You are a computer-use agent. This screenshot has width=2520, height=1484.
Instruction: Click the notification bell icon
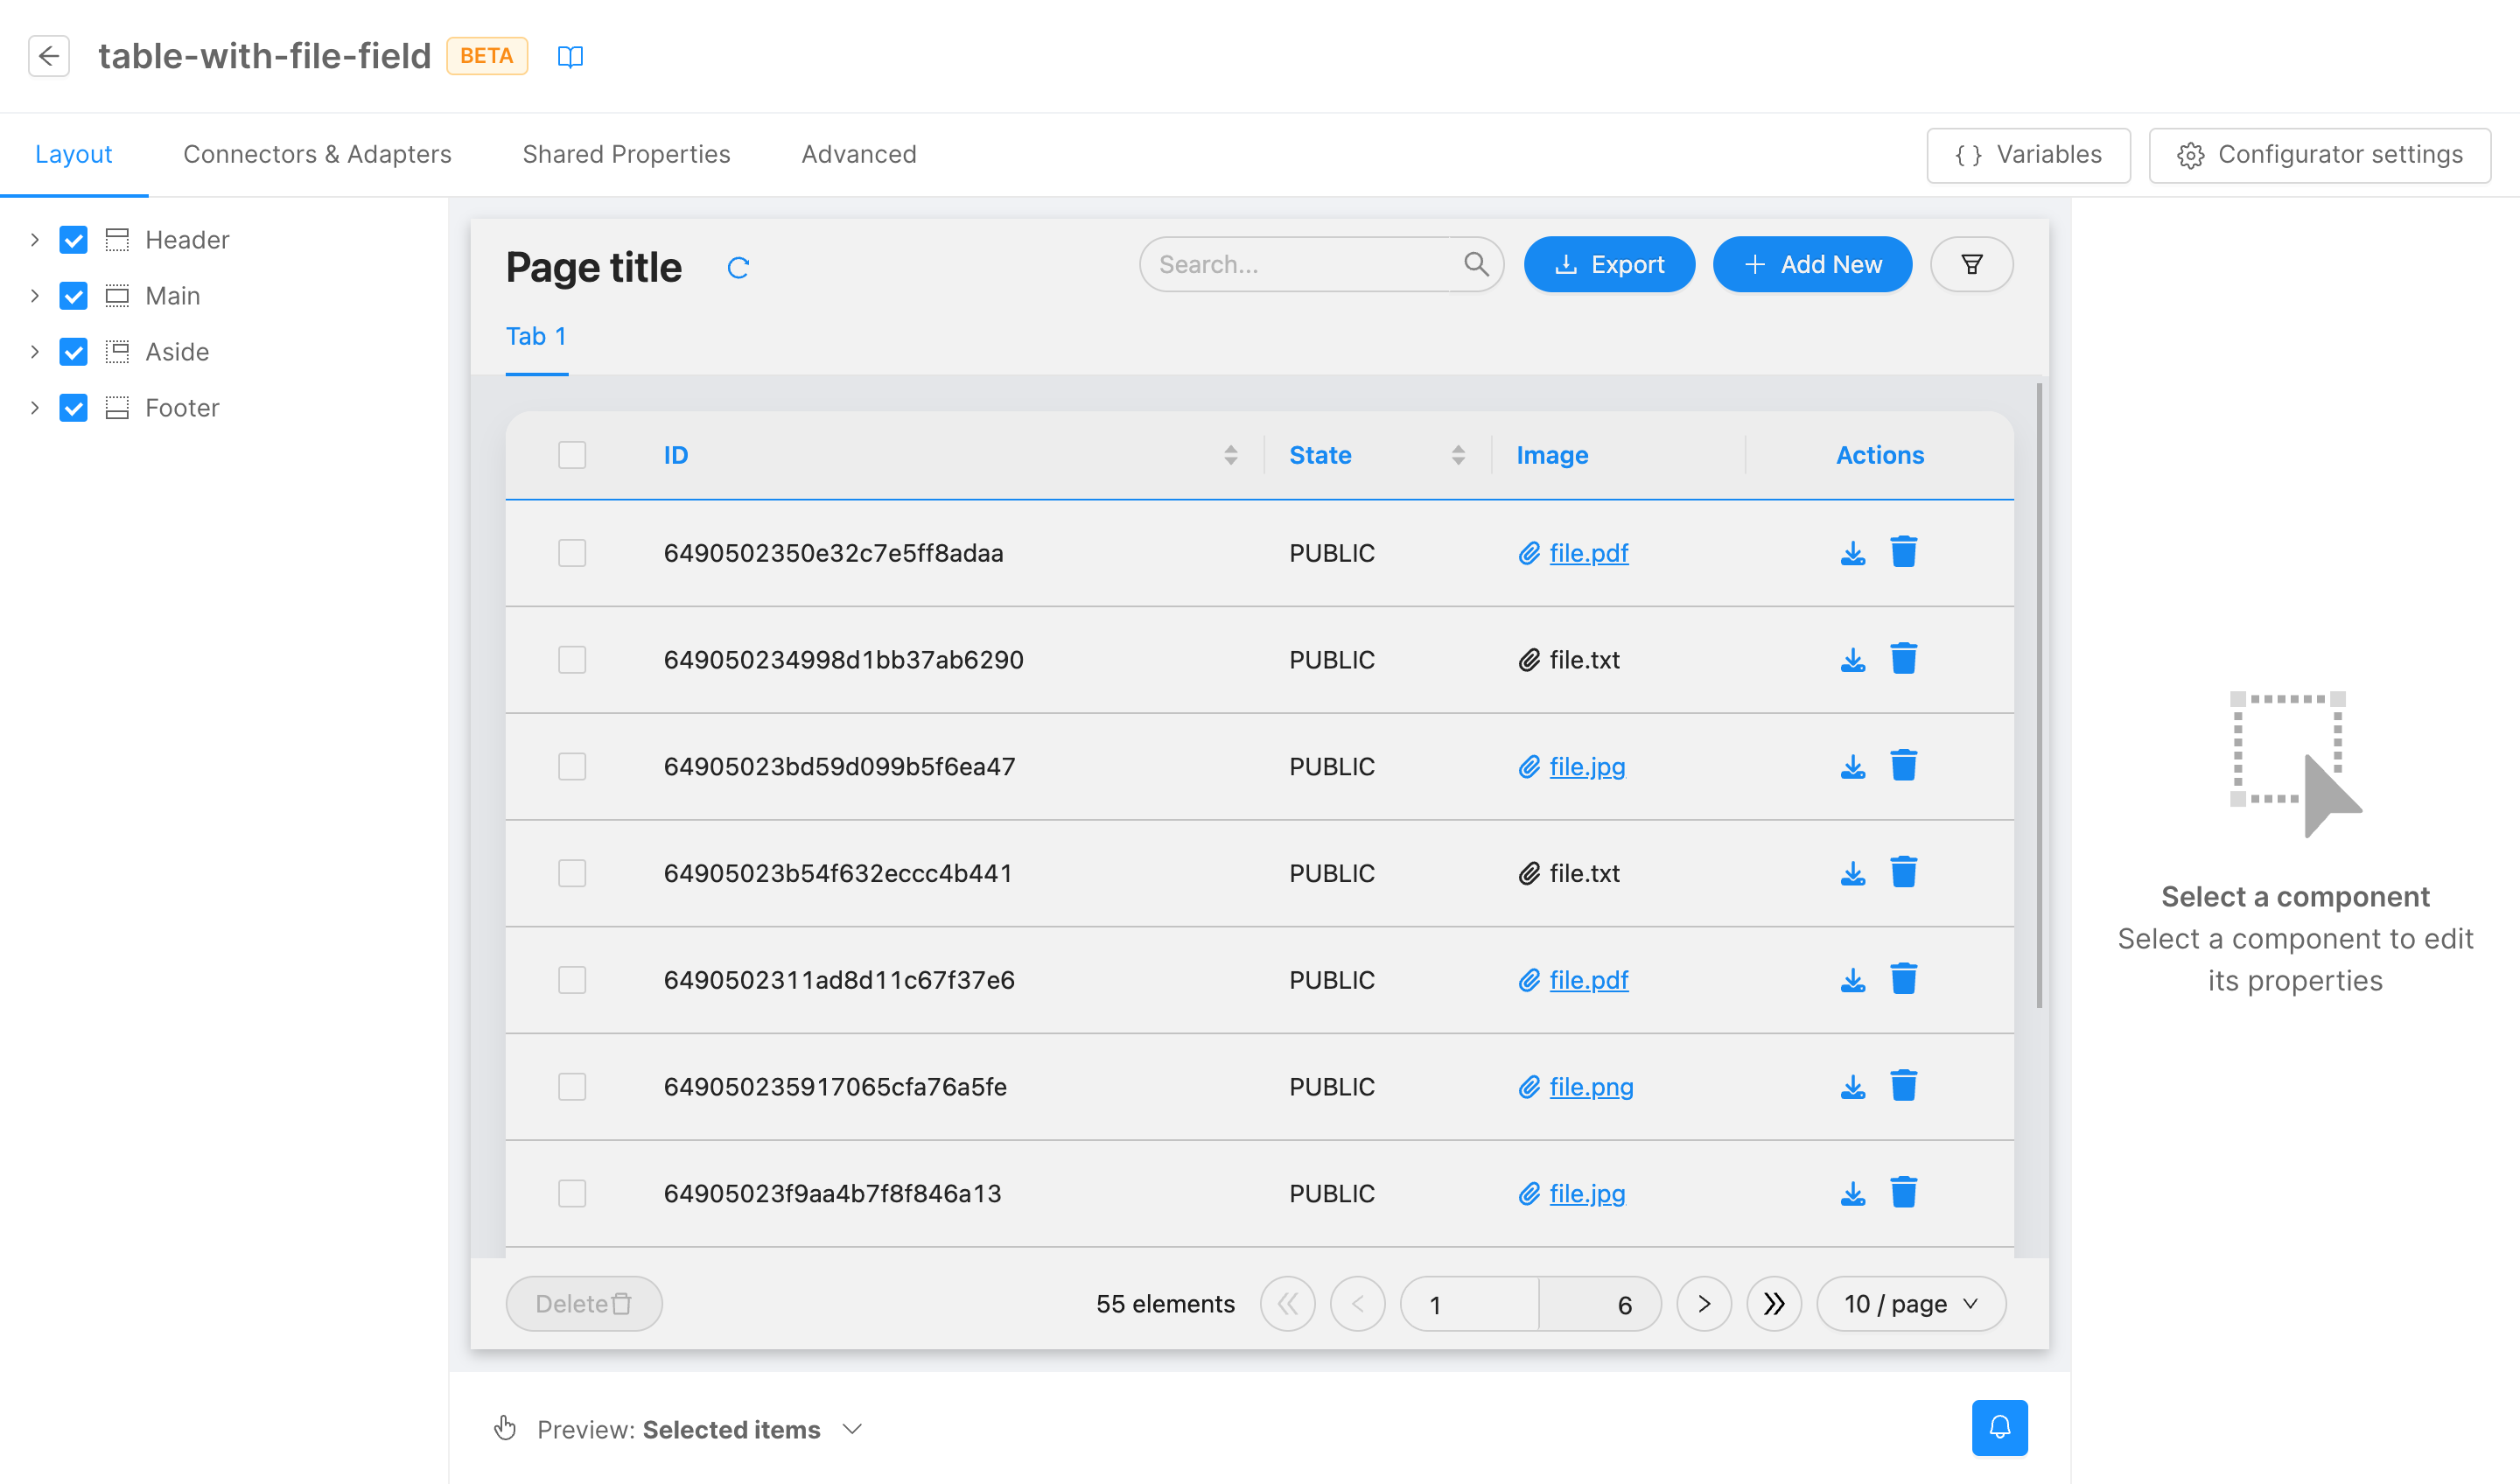(1999, 1427)
